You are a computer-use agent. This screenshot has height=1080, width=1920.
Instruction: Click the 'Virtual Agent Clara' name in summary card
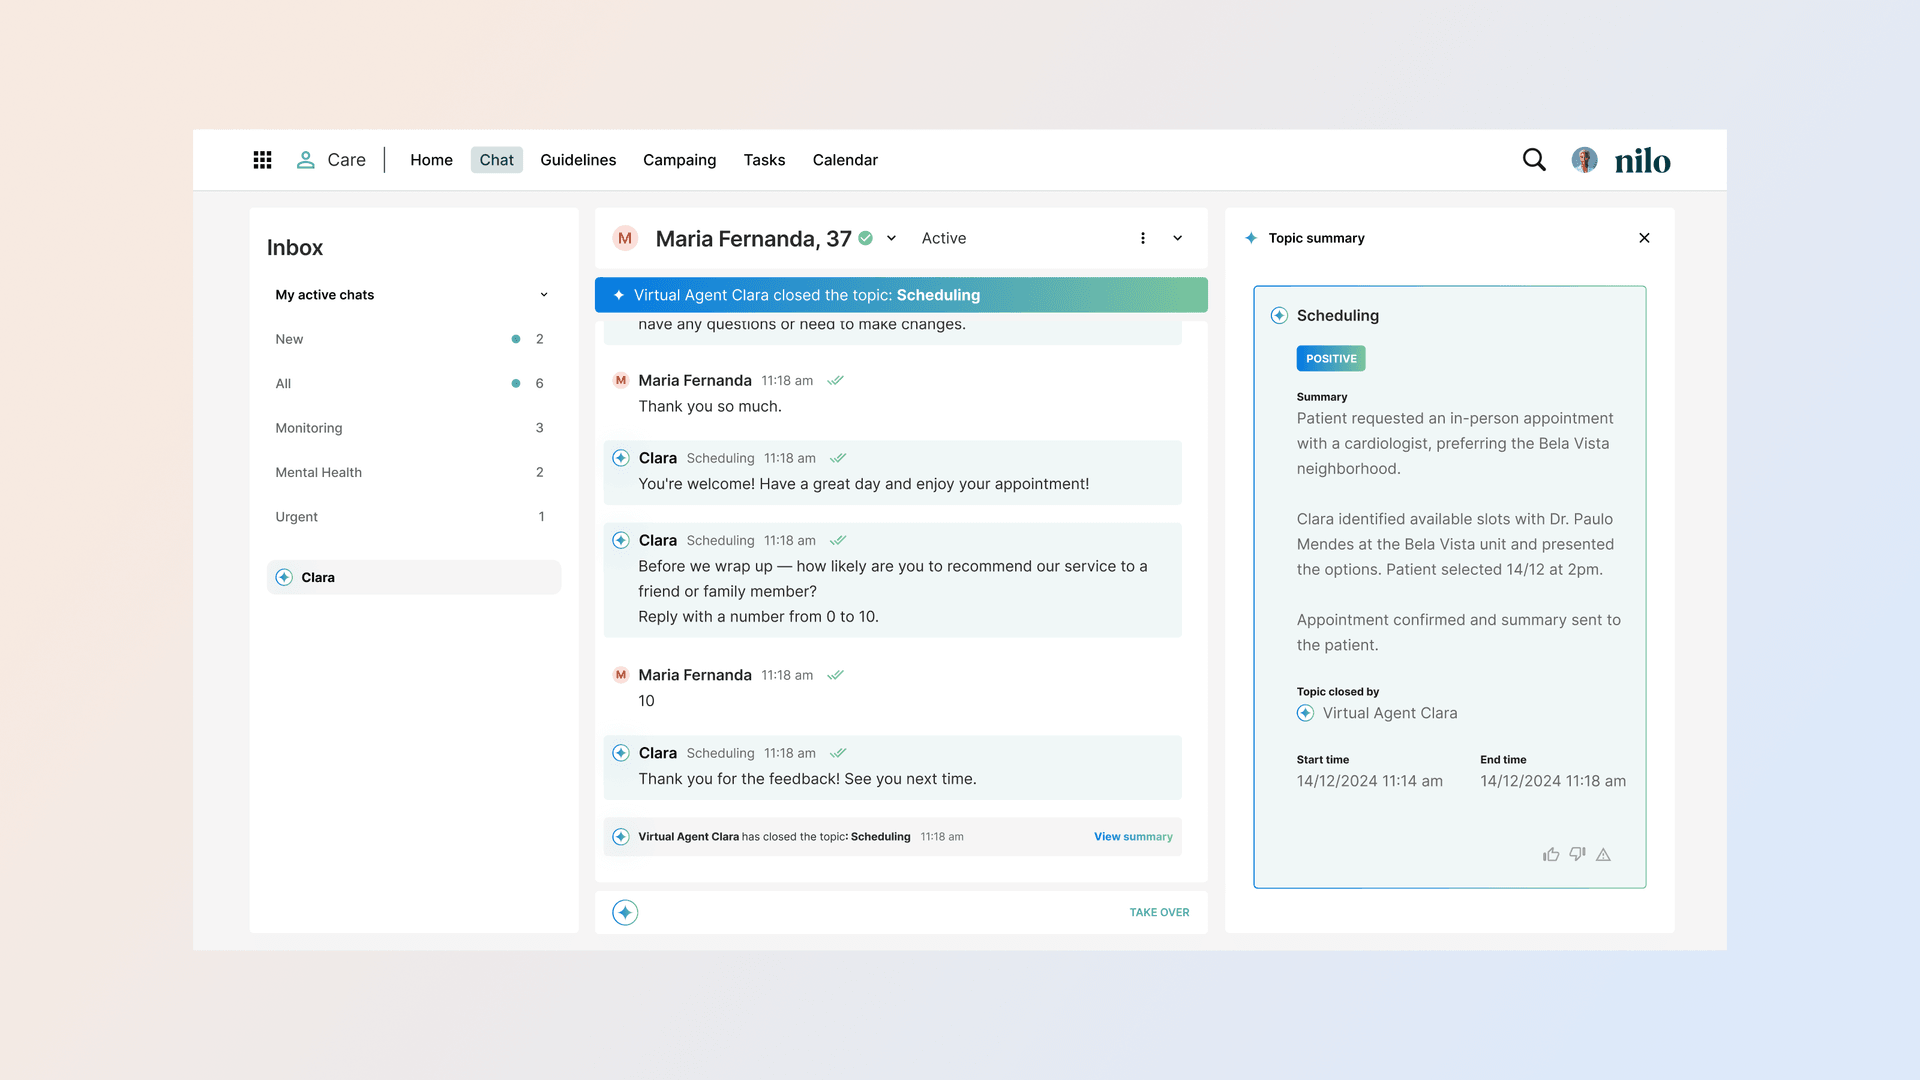[x=1390, y=713]
